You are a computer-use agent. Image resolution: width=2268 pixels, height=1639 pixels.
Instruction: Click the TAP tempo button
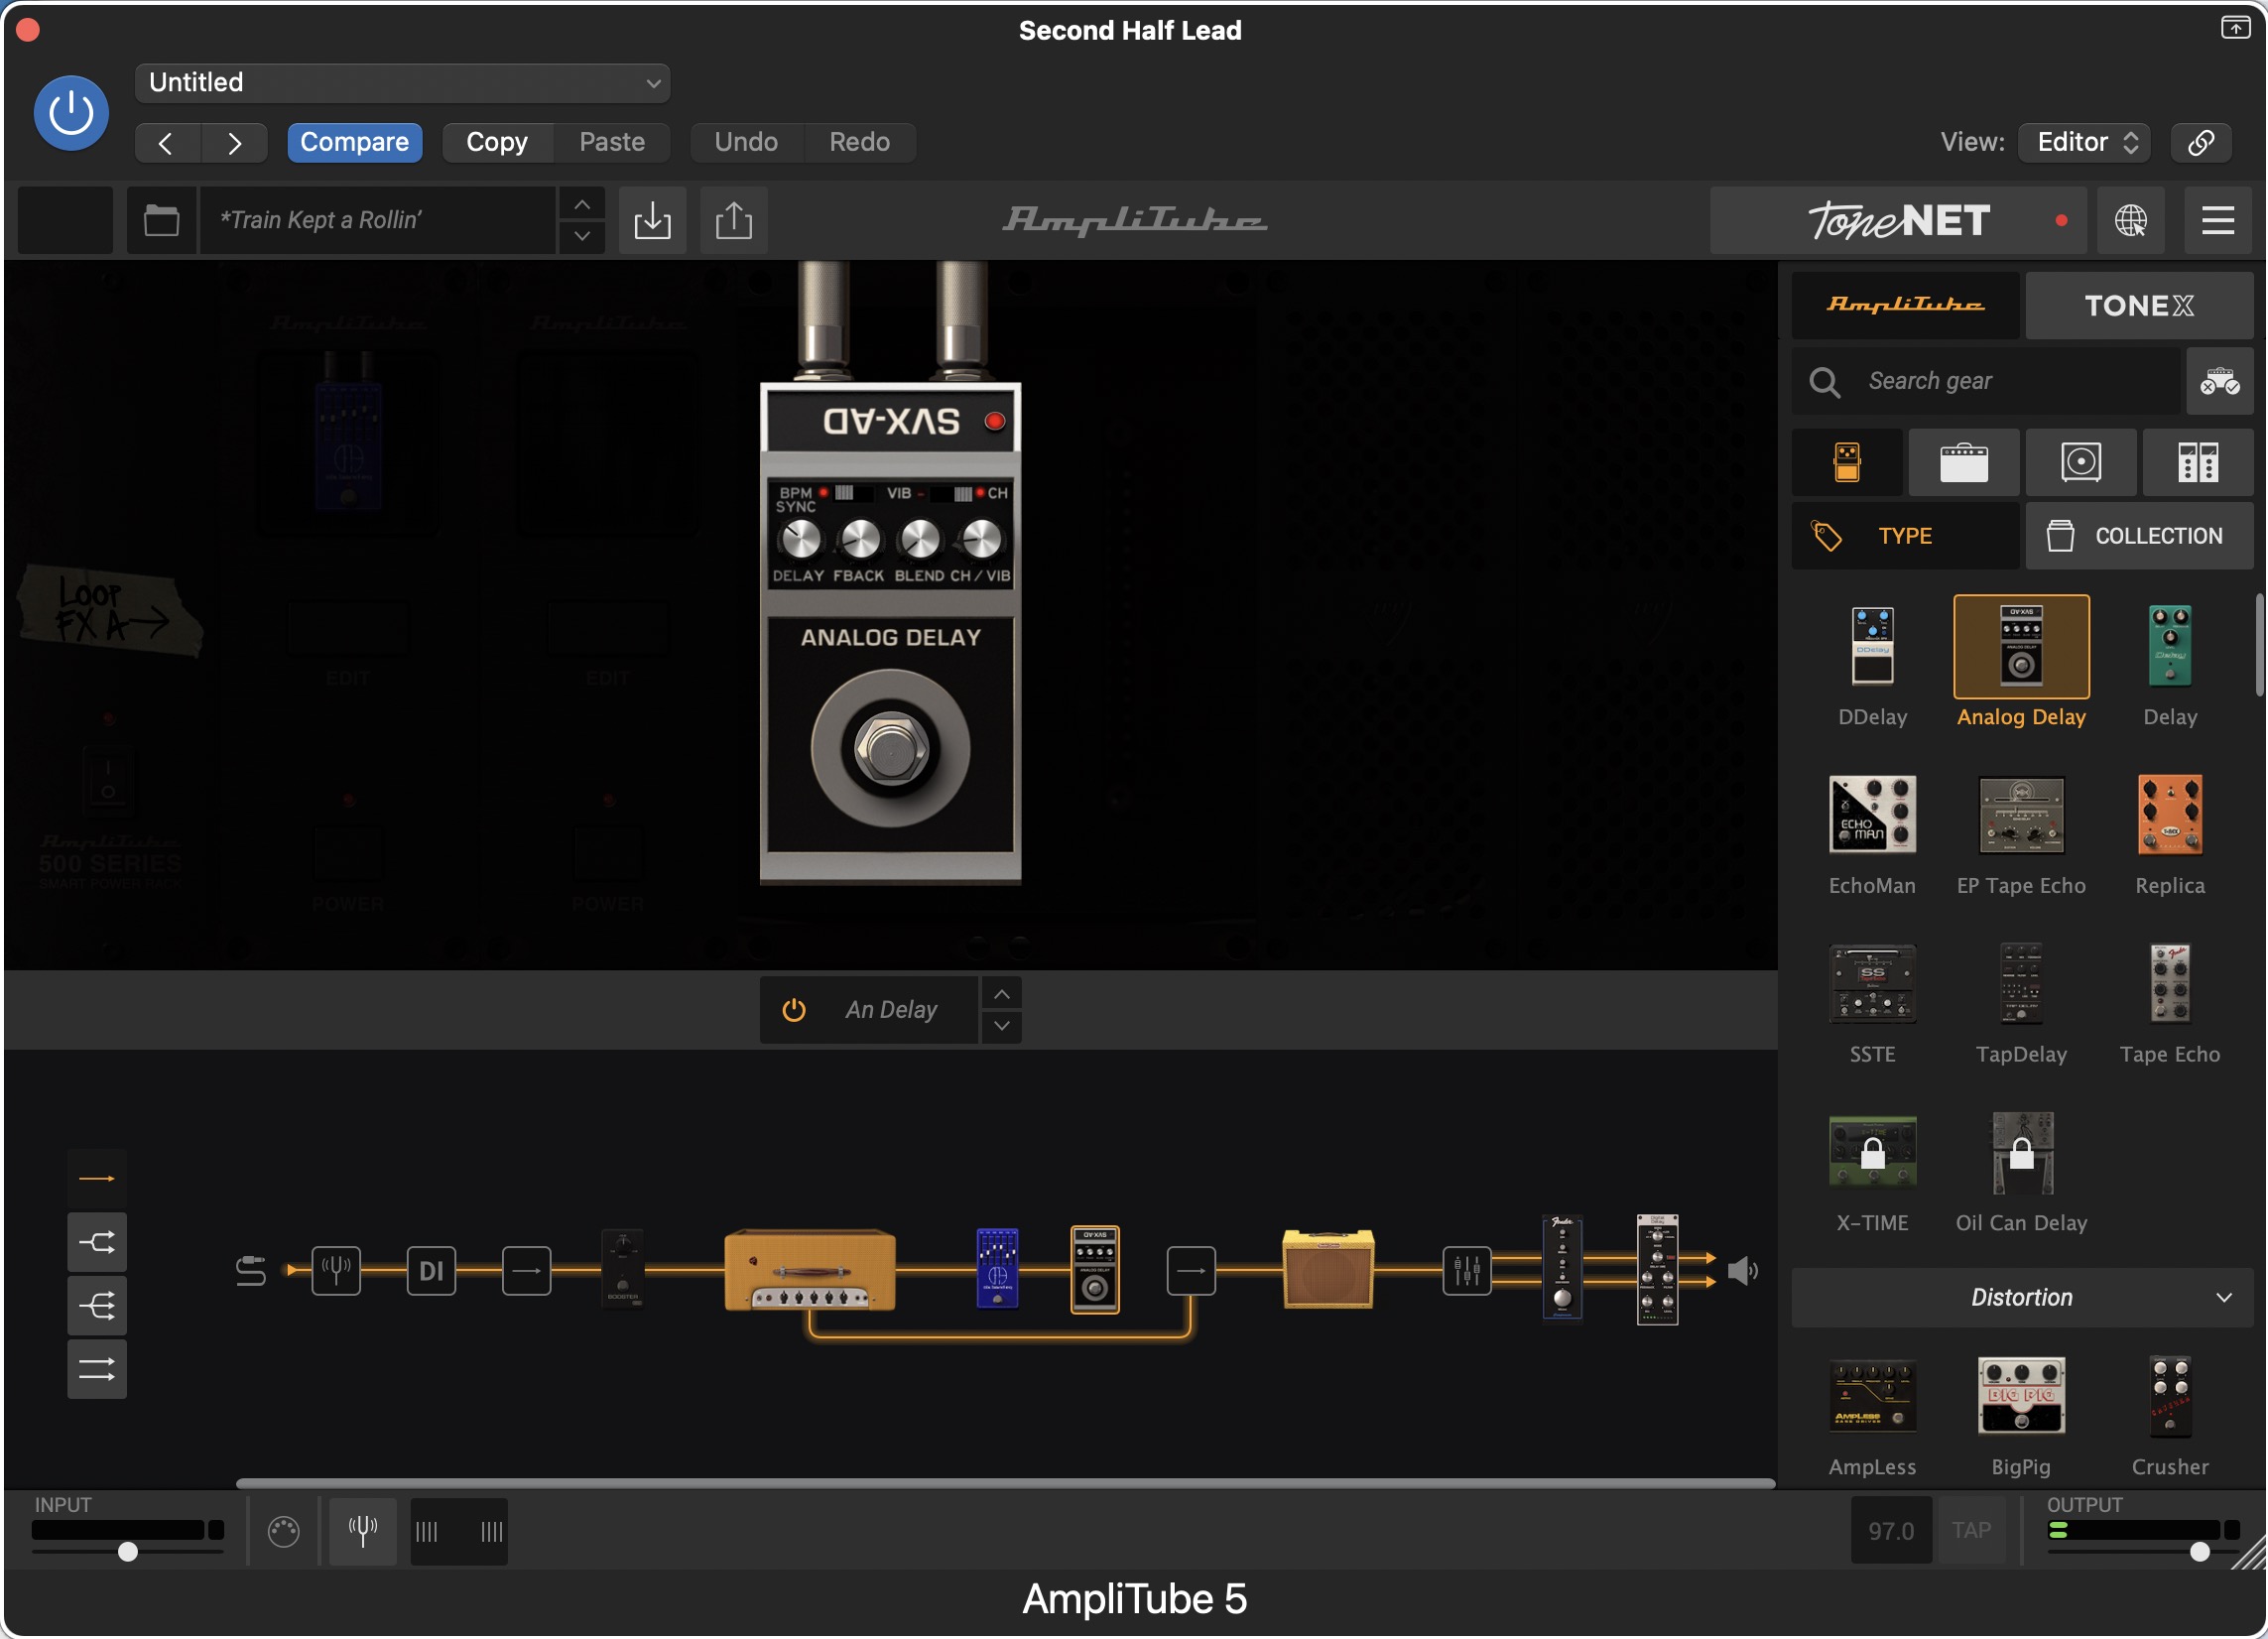coord(1971,1531)
